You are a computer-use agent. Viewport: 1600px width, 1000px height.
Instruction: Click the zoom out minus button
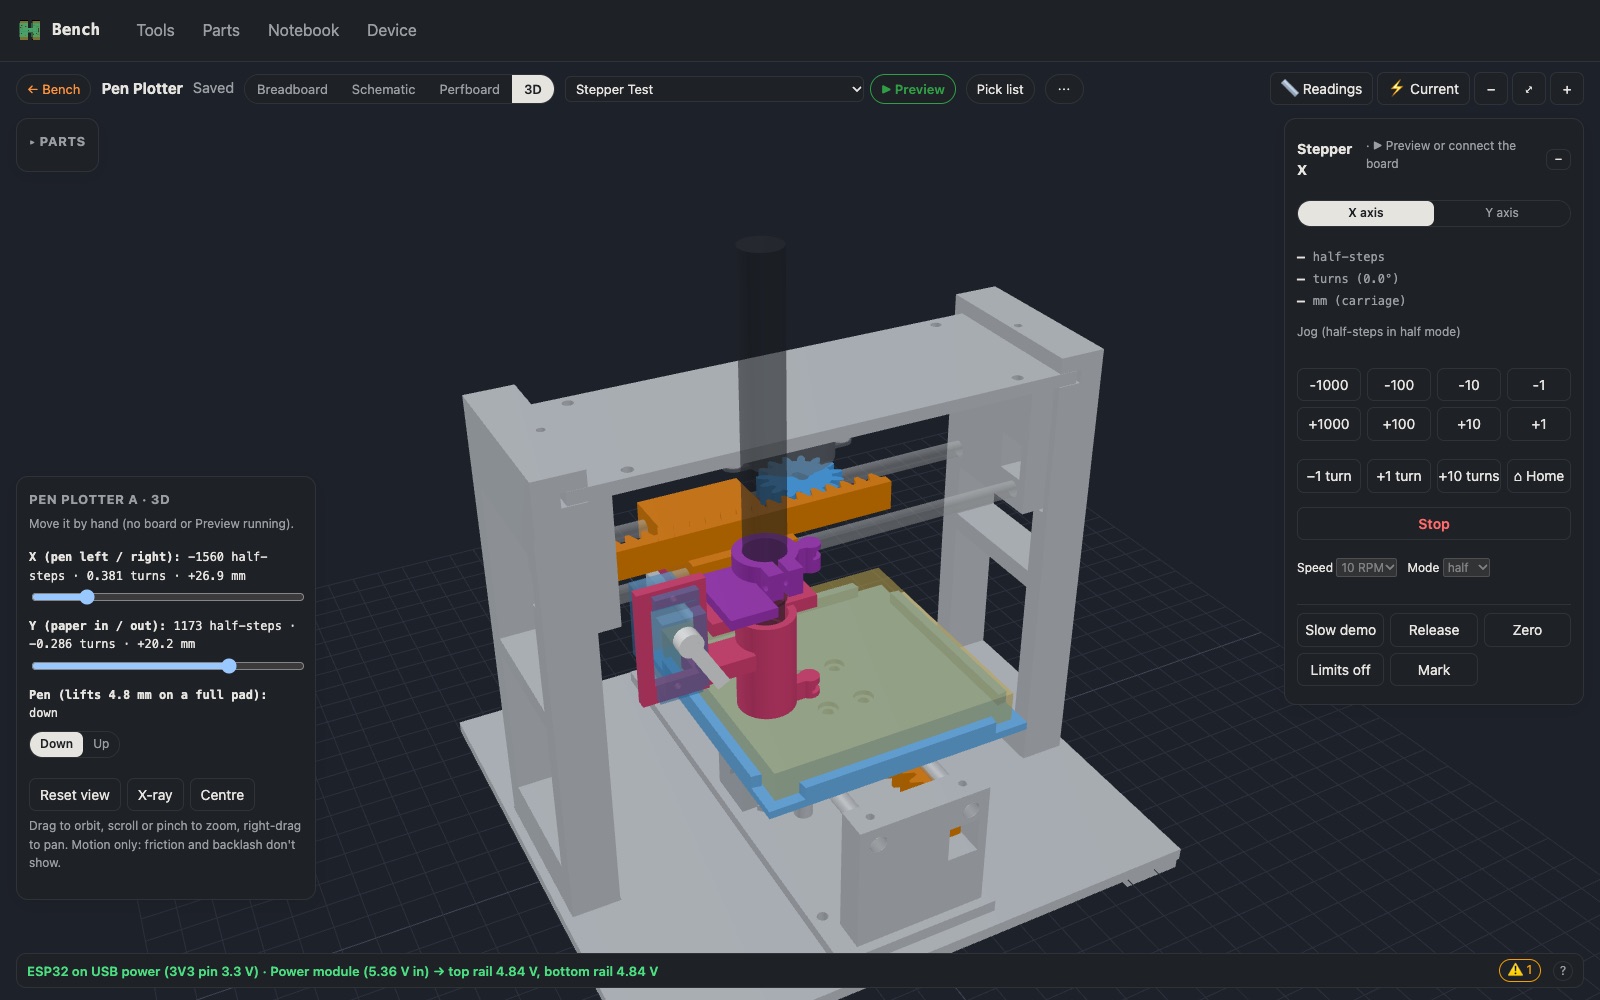(x=1491, y=89)
